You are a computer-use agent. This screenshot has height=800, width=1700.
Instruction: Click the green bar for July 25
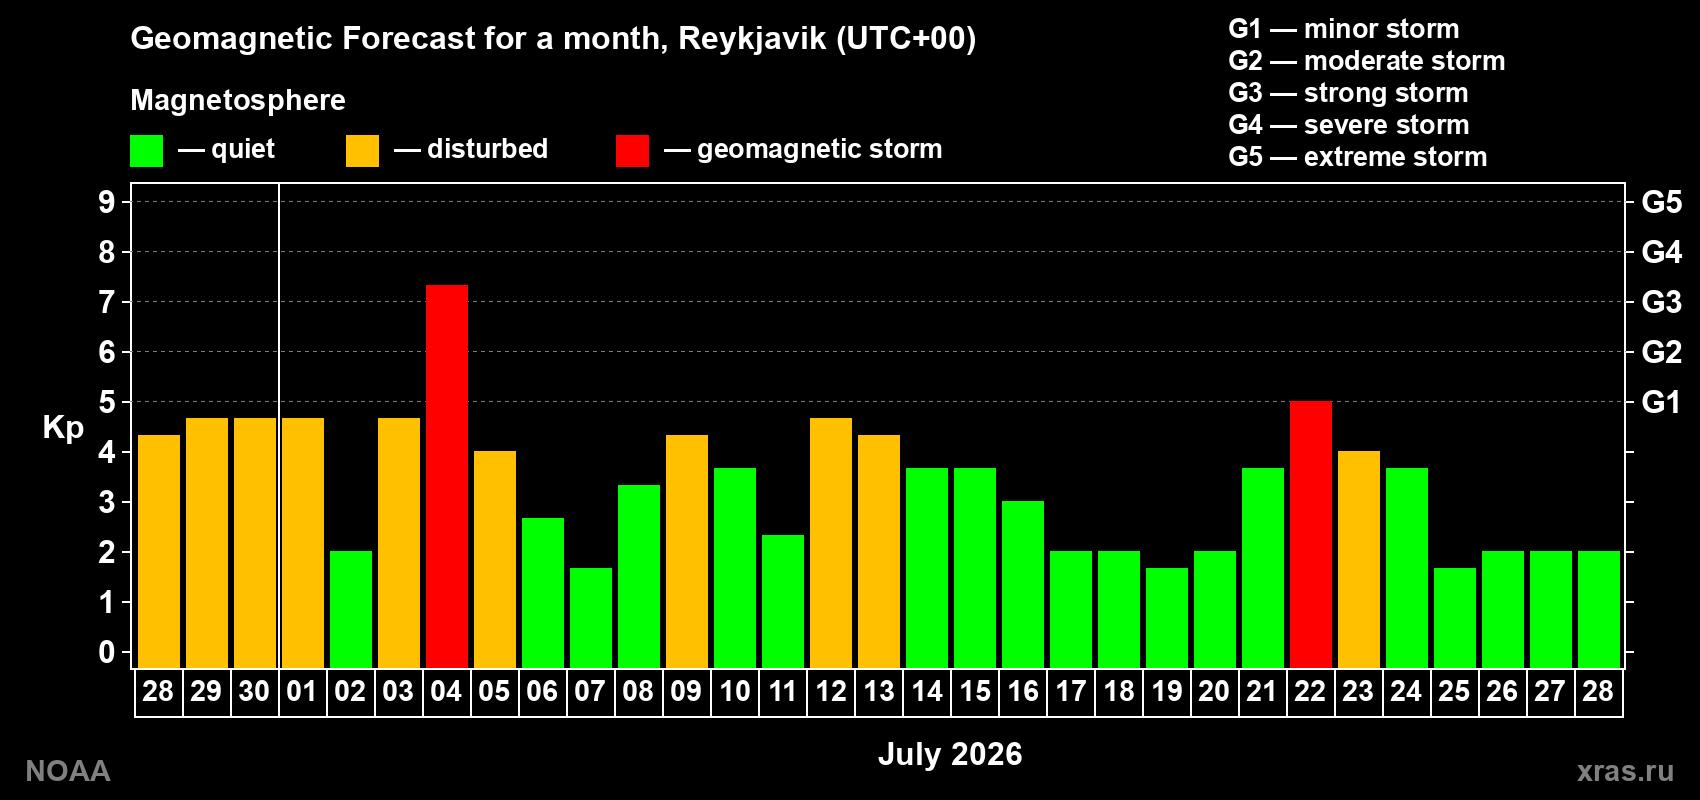[x=1455, y=618]
